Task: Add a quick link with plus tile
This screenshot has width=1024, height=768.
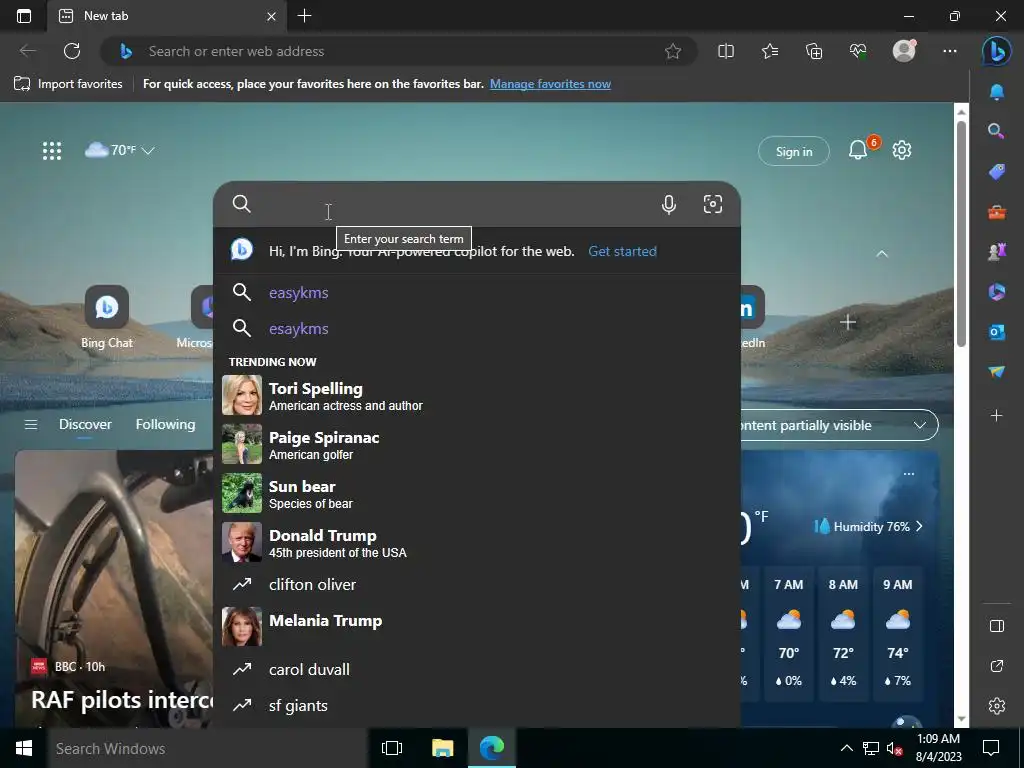Action: (x=848, y=322)
